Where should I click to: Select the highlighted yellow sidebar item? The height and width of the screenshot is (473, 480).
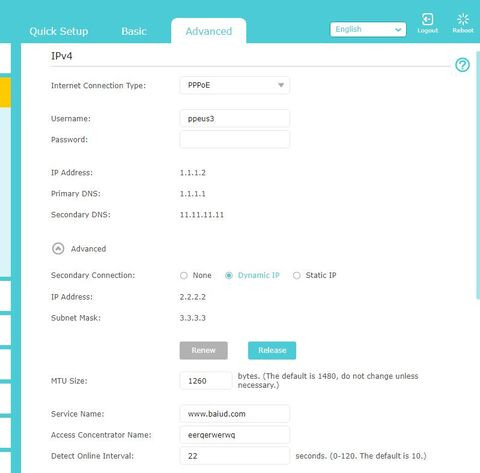[5, 92]
